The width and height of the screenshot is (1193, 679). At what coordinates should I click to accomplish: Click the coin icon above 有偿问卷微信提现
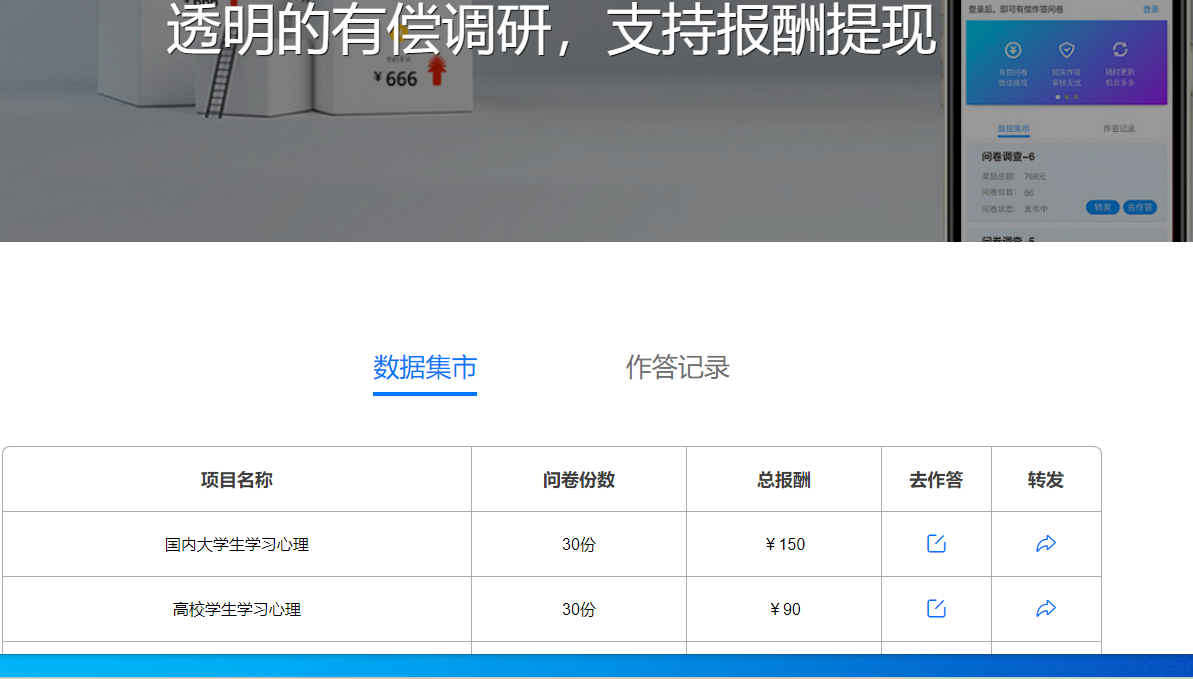[x=1013, y=50]
